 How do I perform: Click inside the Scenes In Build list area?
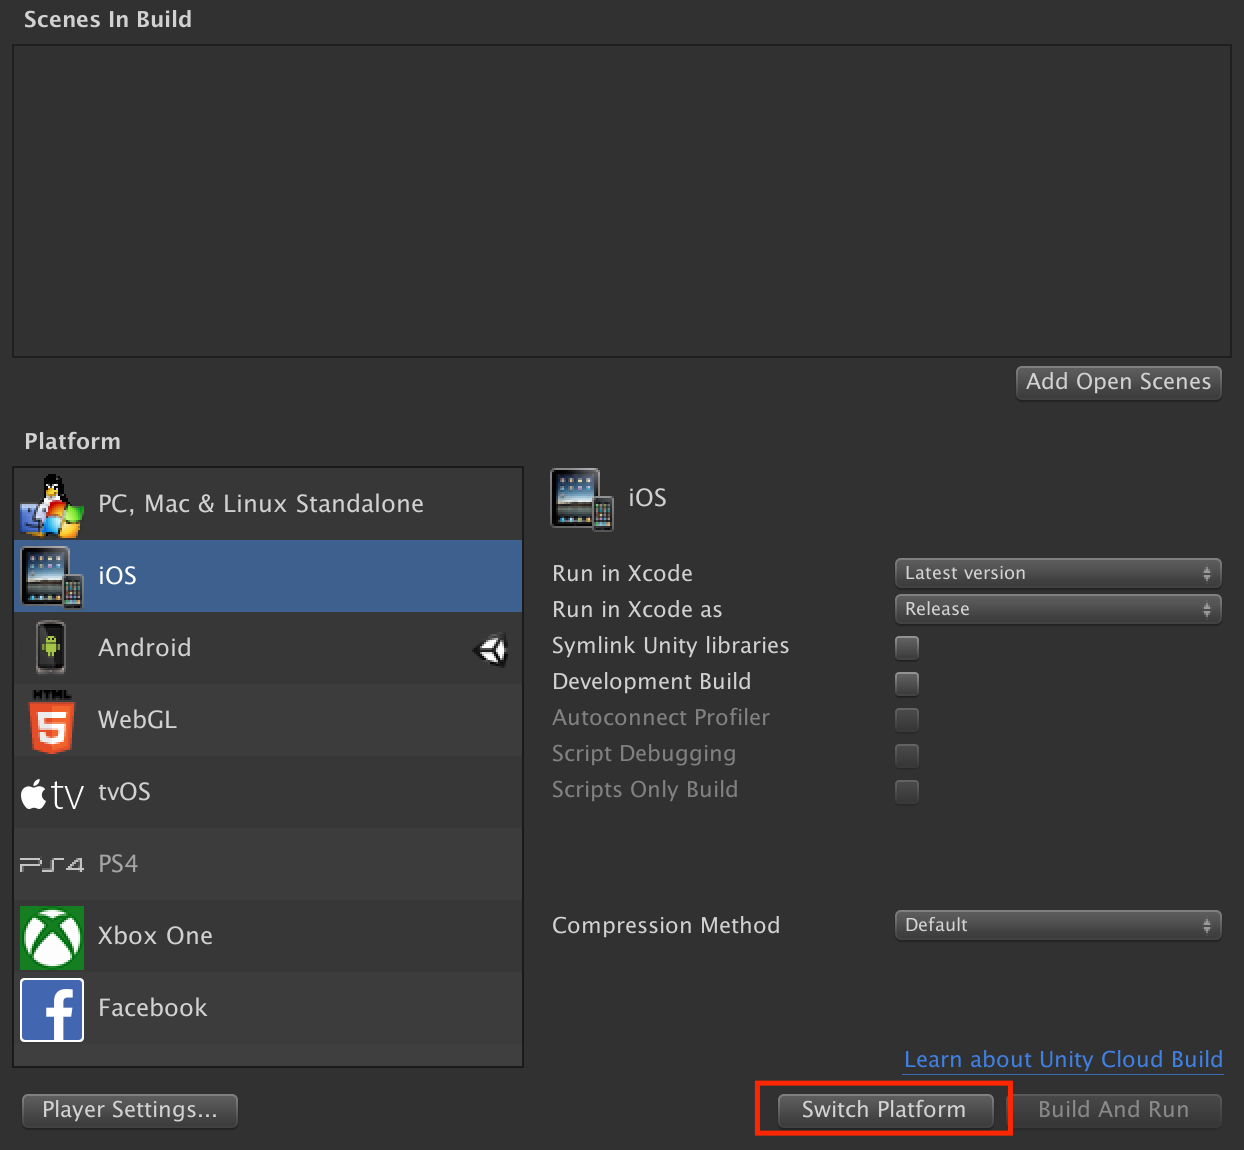pyautogui.click(x=621, y=201)
